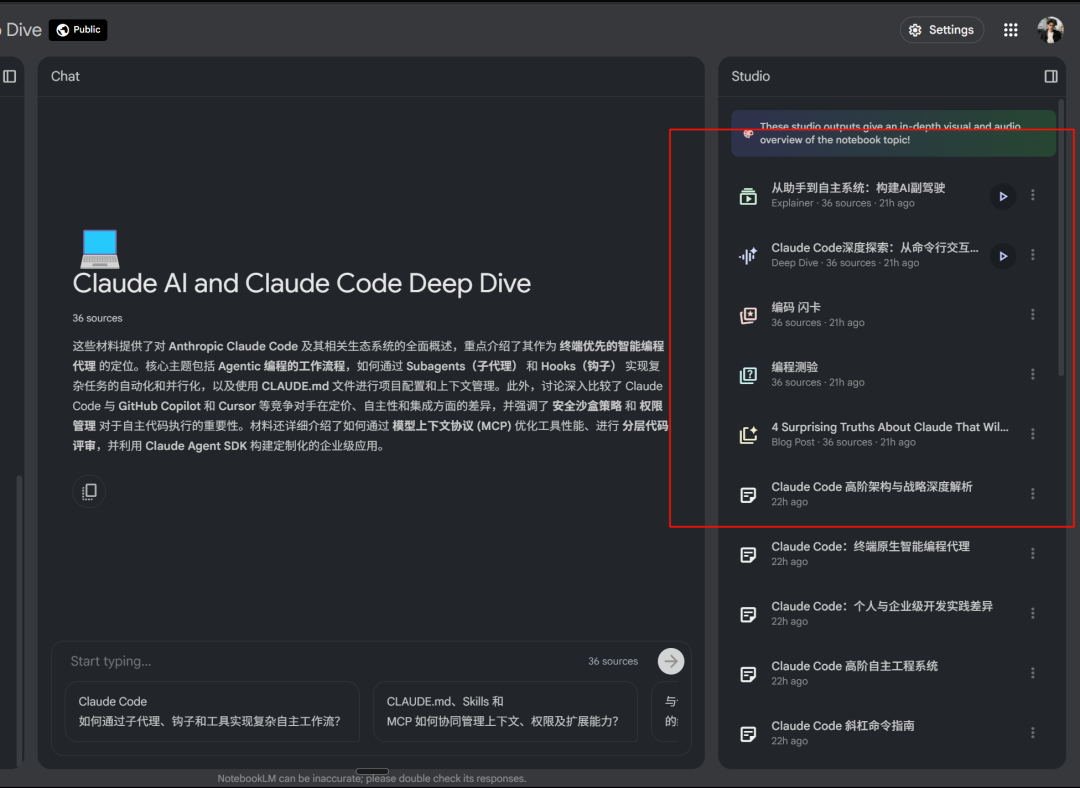Open more options for 4 Surprising Truths
Image resolution: width=1080 pixels, height=788 pixels.
point(1032,434)
